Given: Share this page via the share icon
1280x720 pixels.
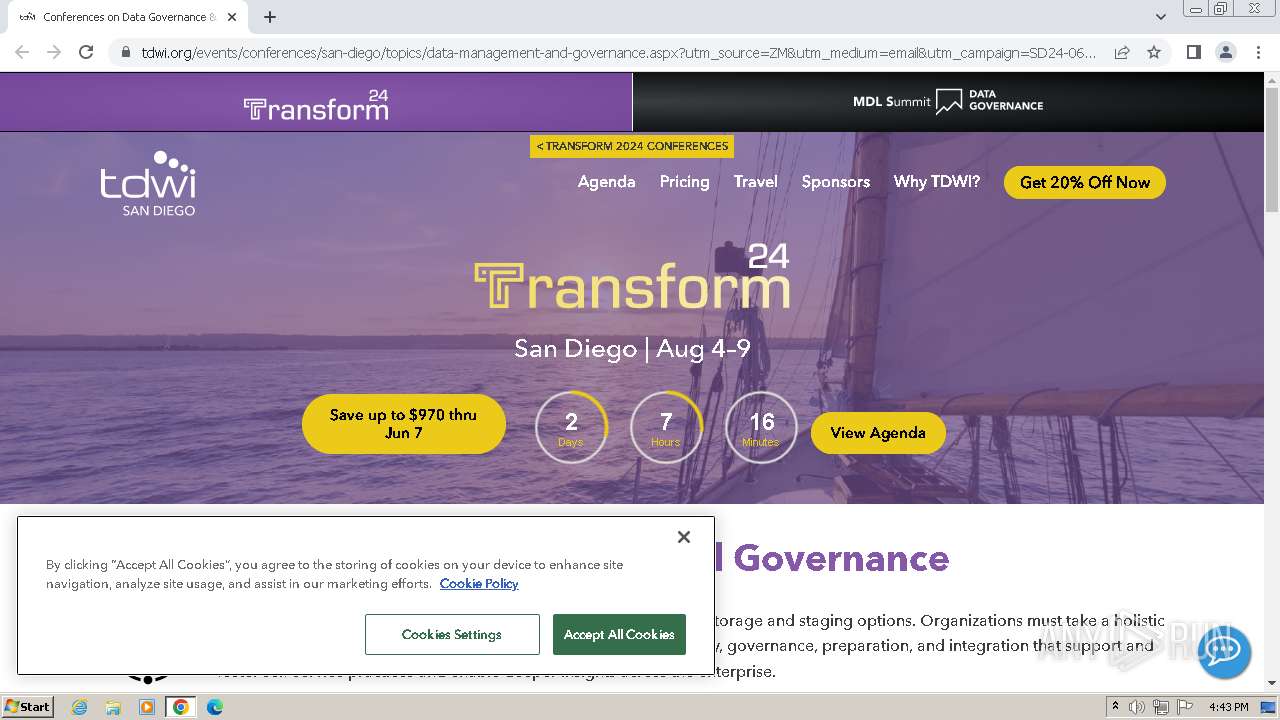Looking at the screenshot, I should click(1122, 52).
